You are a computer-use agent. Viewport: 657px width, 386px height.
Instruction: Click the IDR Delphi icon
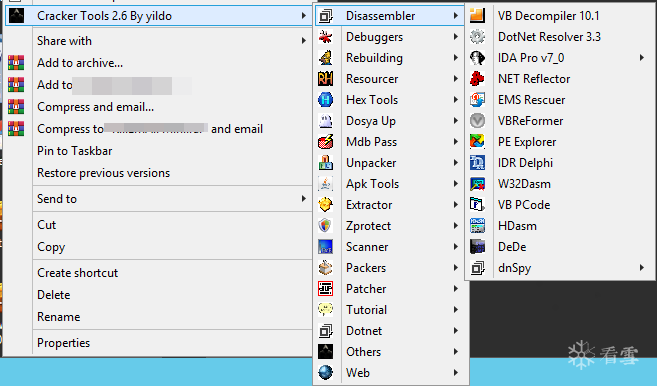(x=477, y=163)
